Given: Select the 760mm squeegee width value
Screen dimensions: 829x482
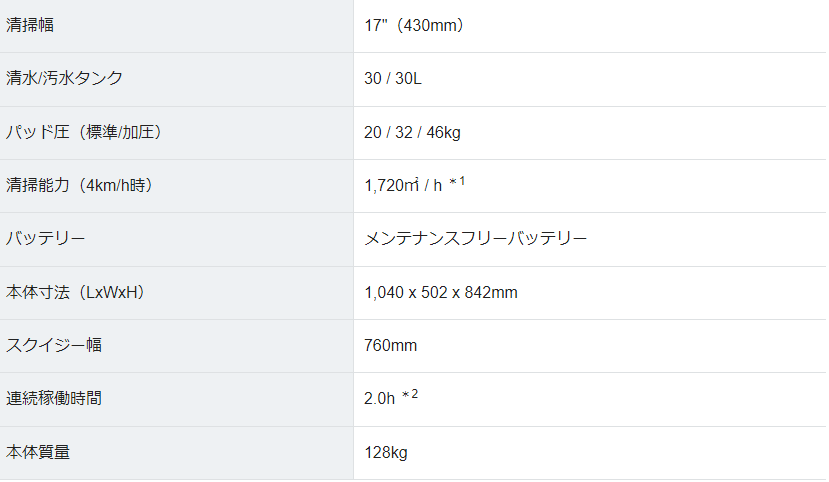Looking at the screenshot, I should point(391,346).
